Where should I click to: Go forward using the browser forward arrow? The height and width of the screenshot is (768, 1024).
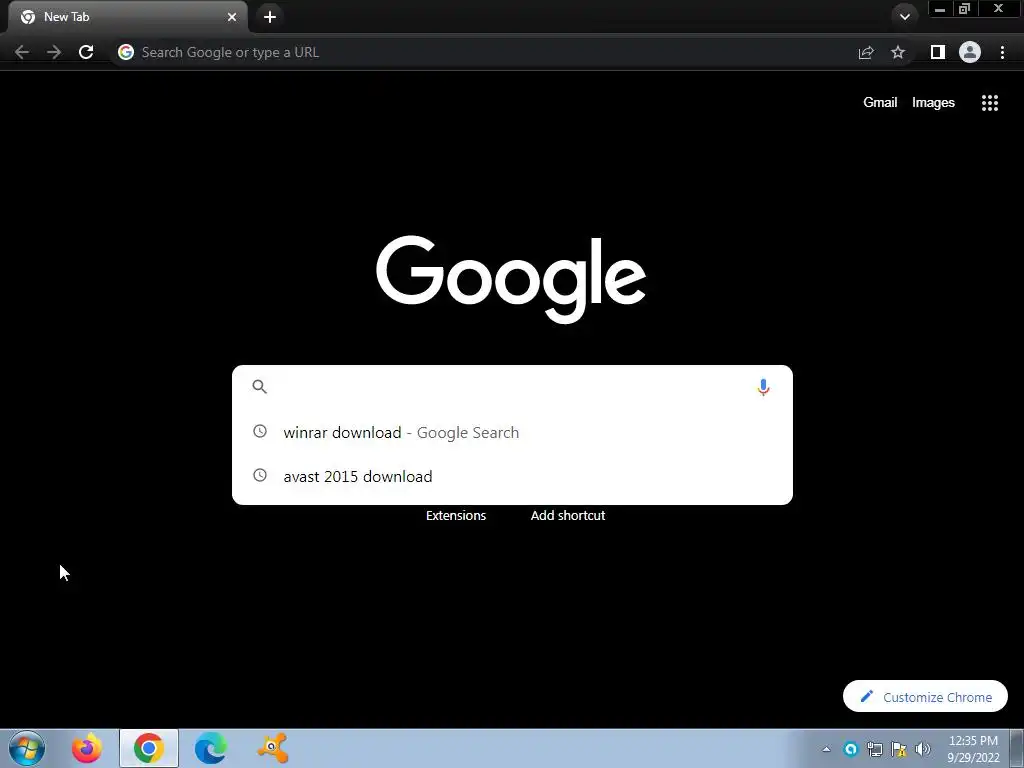tap(54, 52)
